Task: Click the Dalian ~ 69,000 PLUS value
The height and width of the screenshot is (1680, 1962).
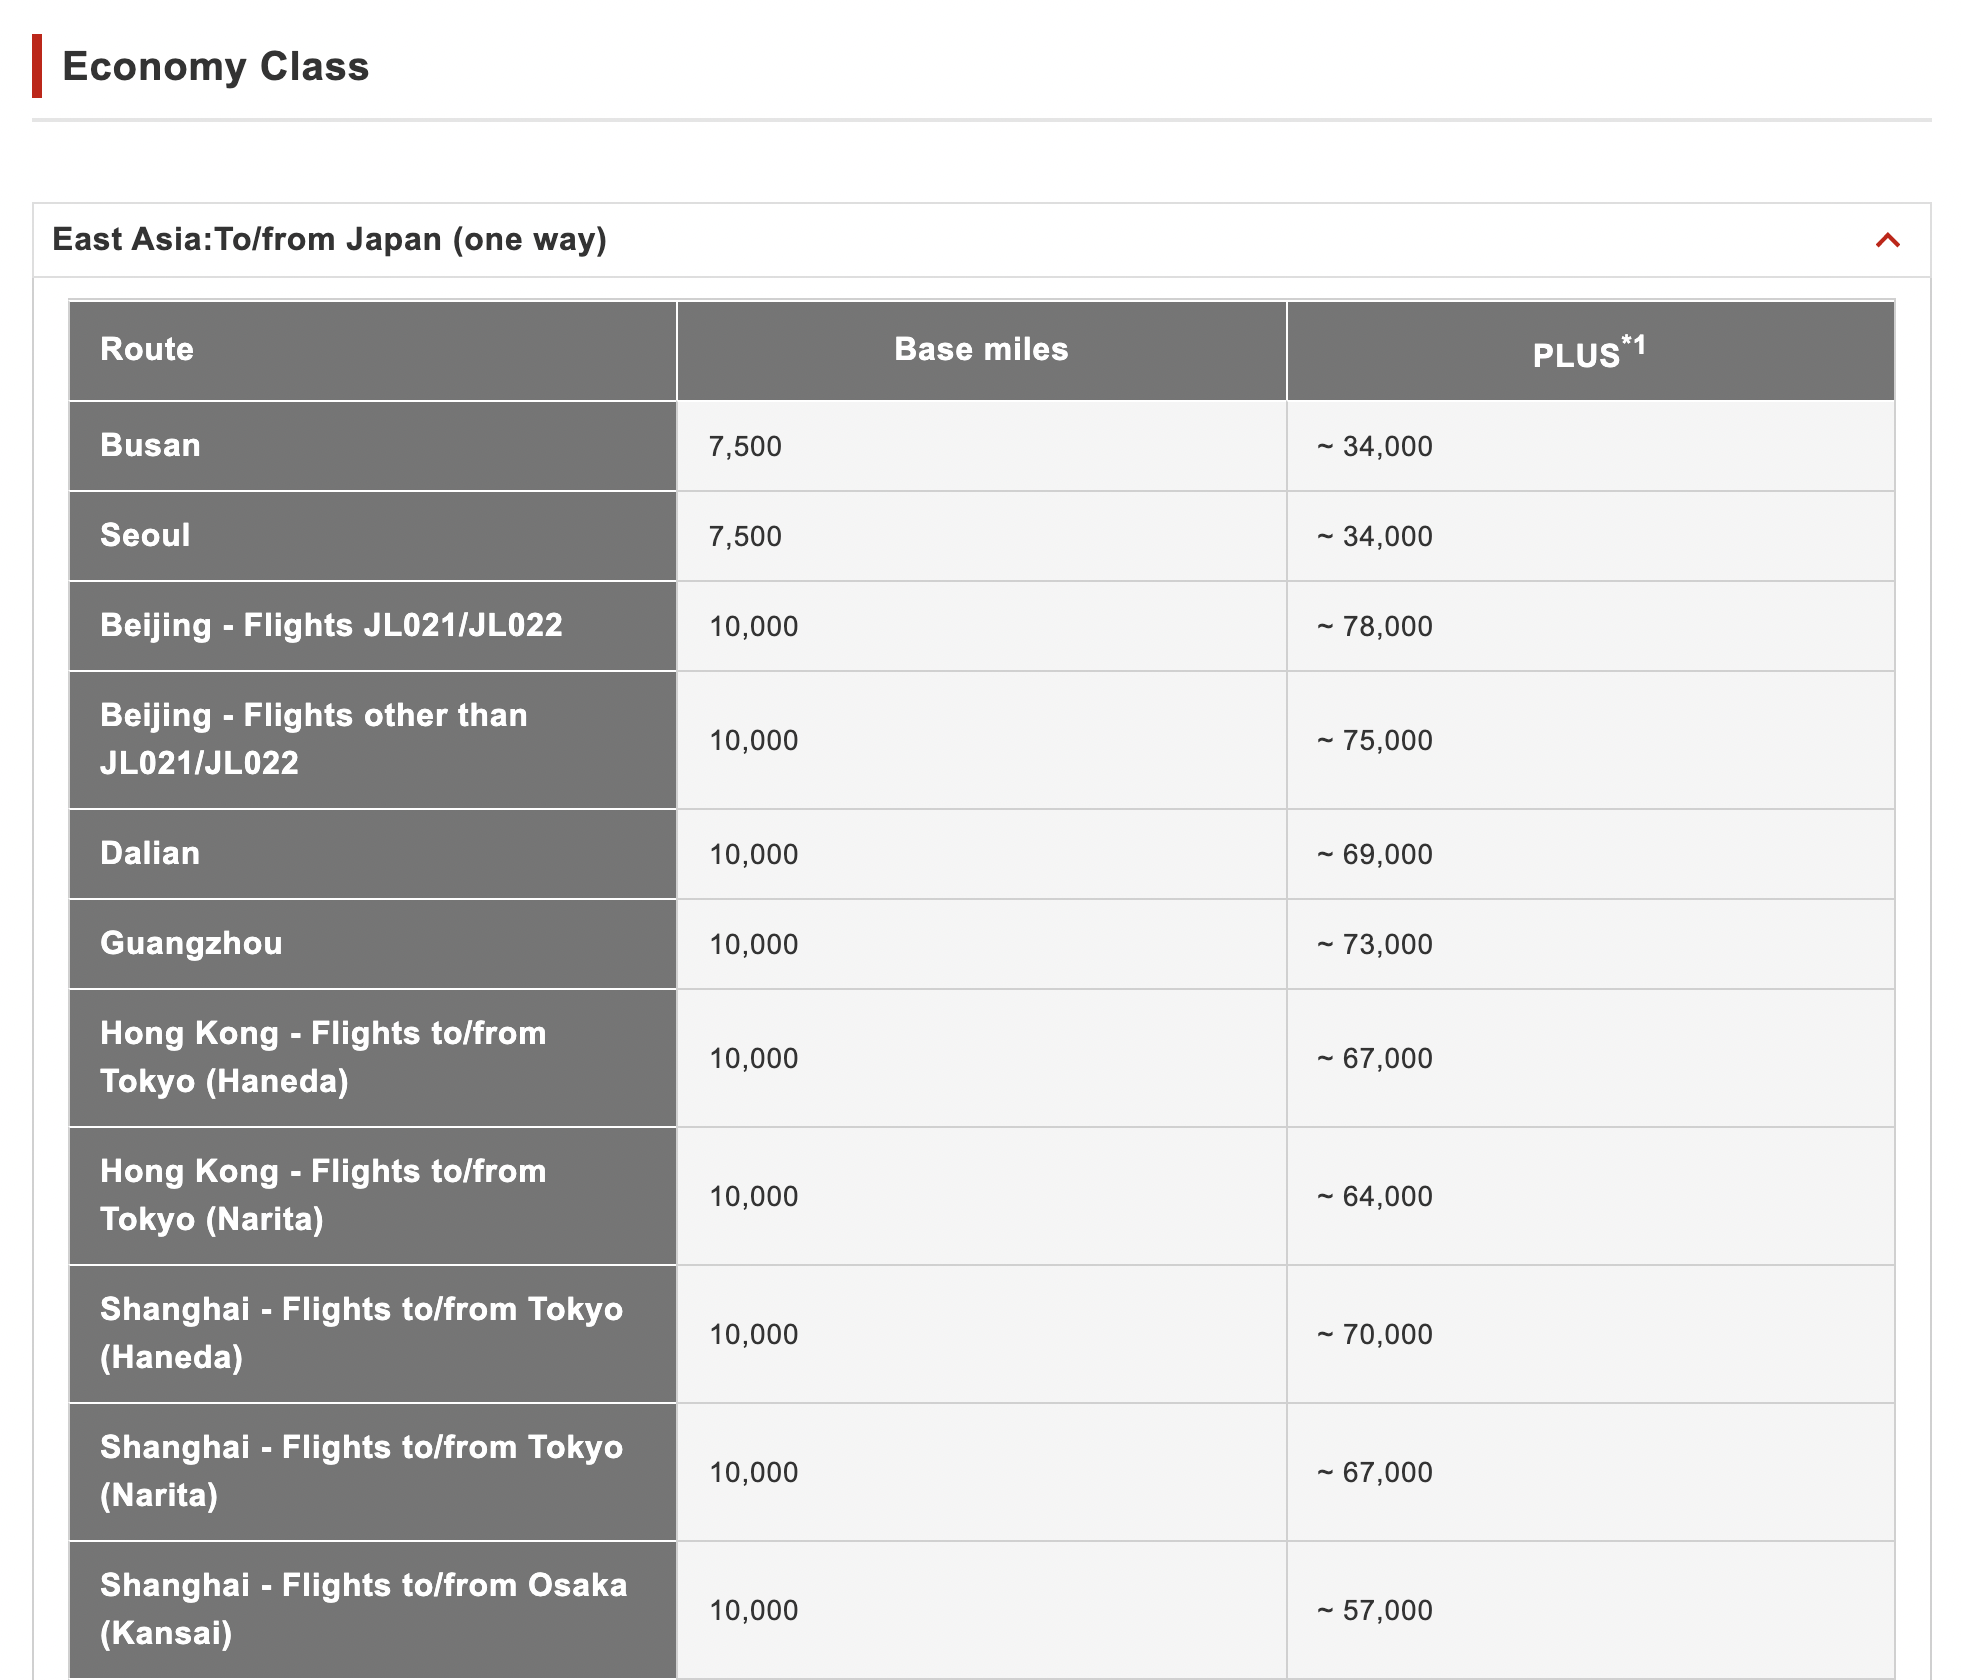Action: 1375,854
